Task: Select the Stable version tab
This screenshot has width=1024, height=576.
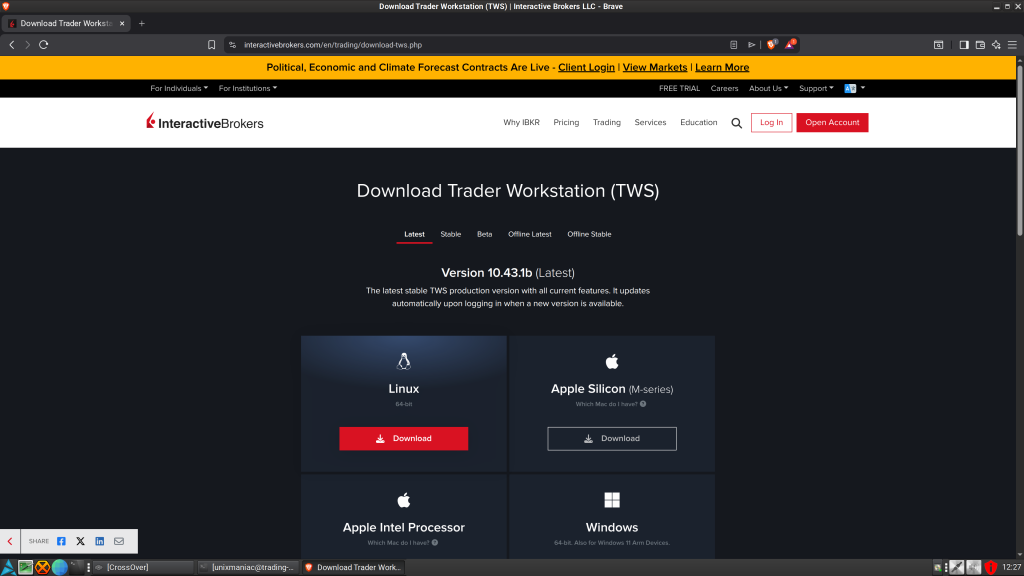Action: [450, 234]
